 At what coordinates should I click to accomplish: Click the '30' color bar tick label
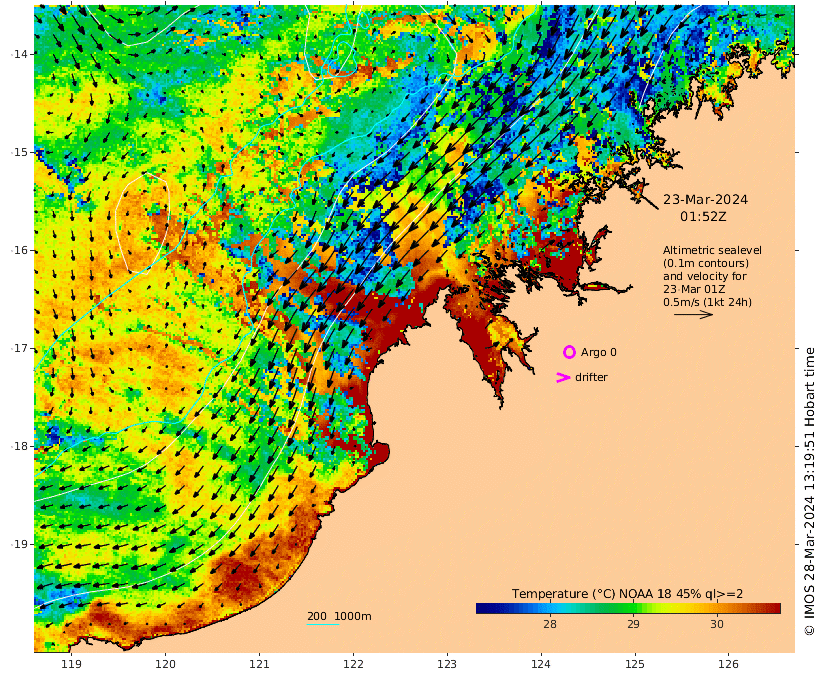coord(717,624)
